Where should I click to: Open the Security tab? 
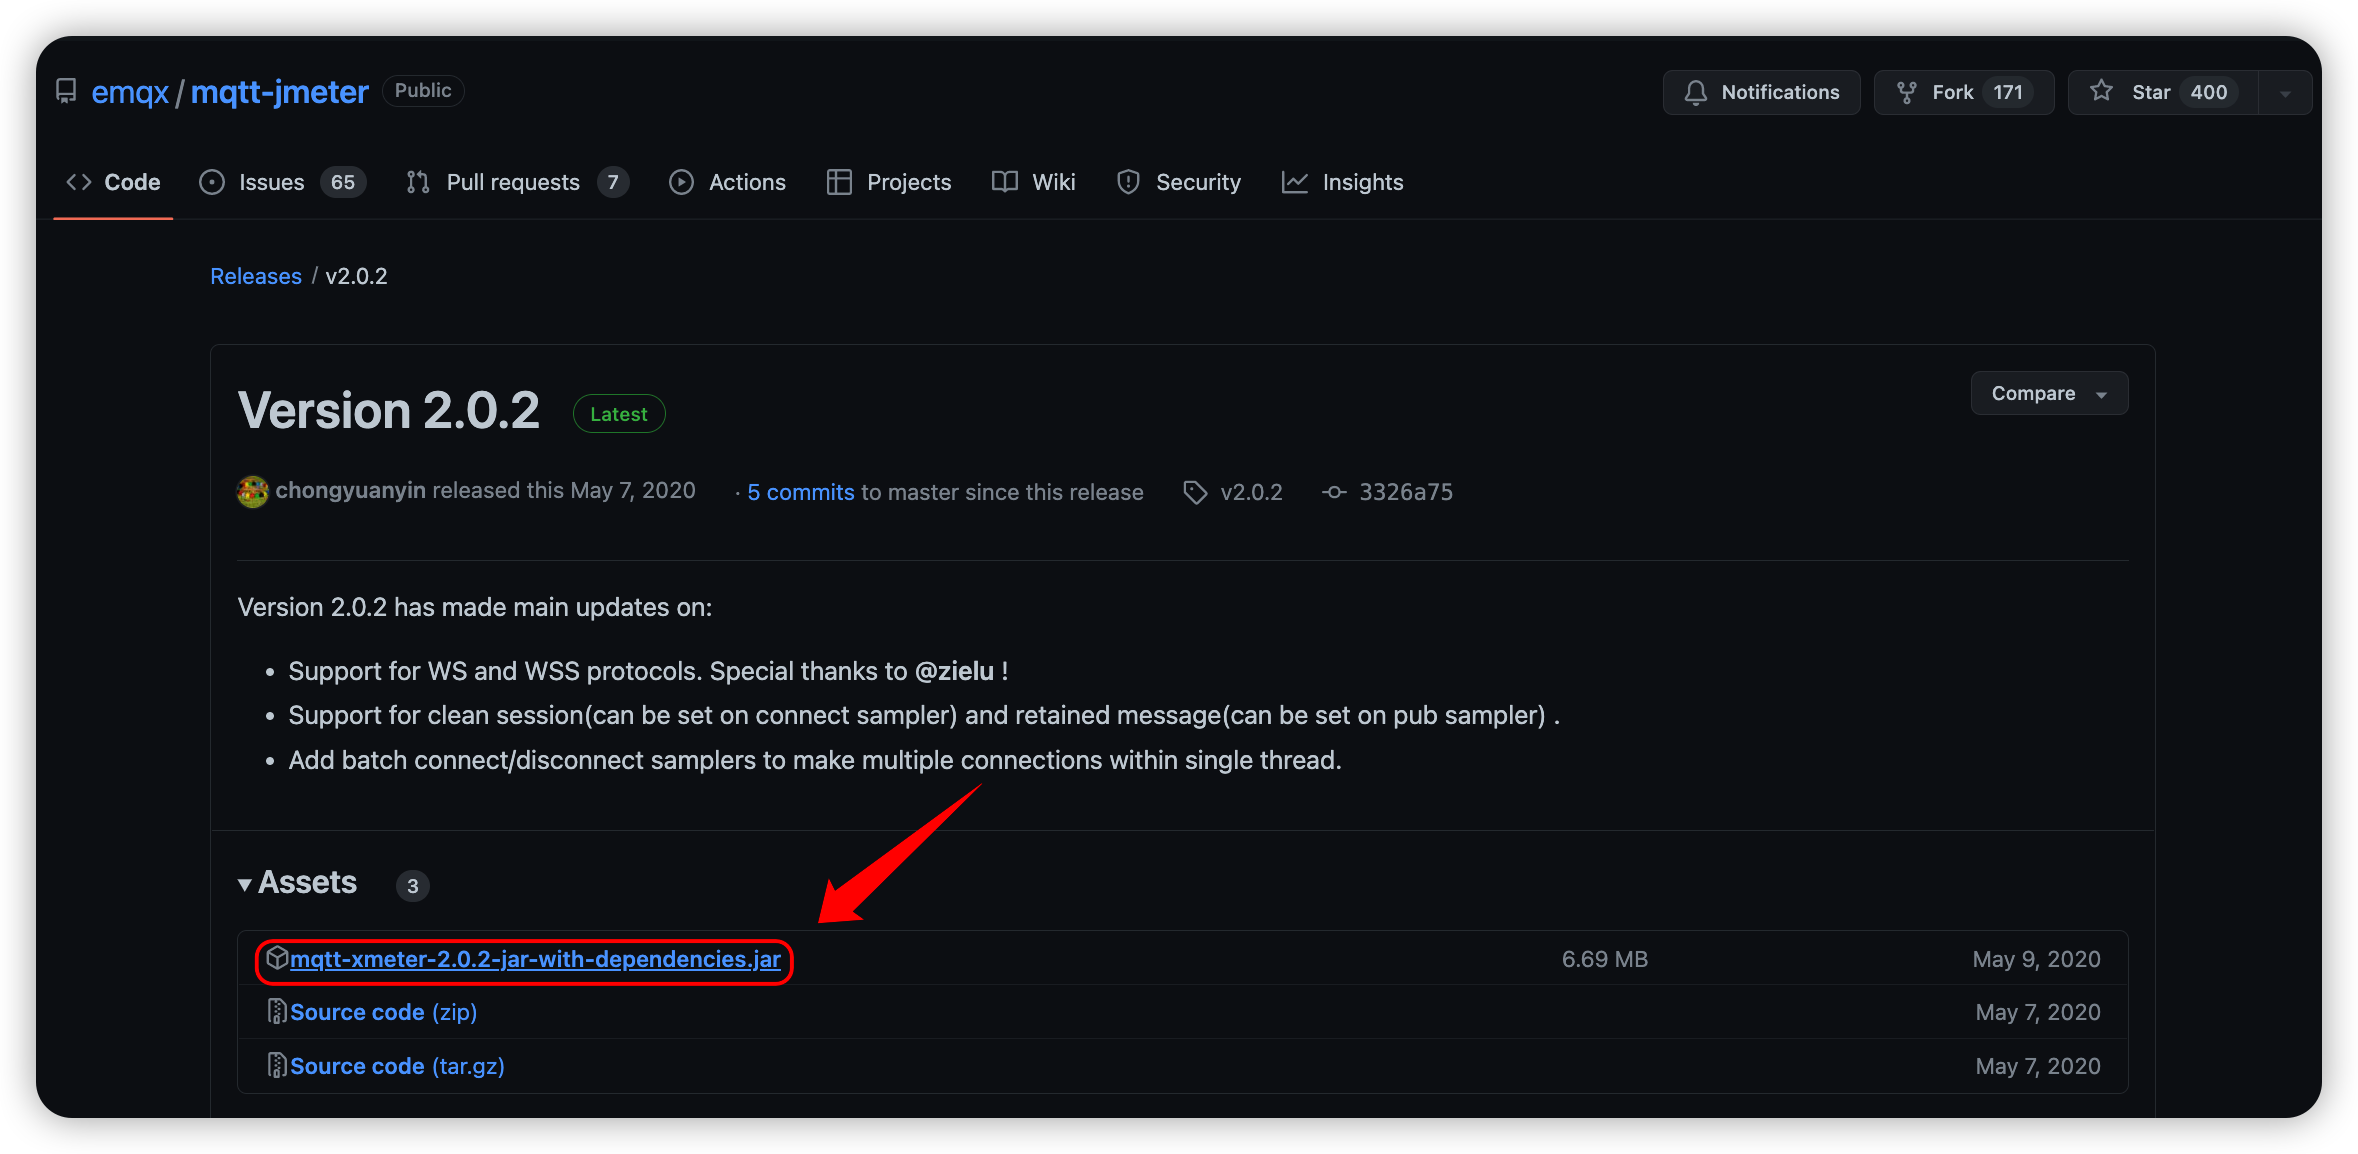(x=1178, y=182)
